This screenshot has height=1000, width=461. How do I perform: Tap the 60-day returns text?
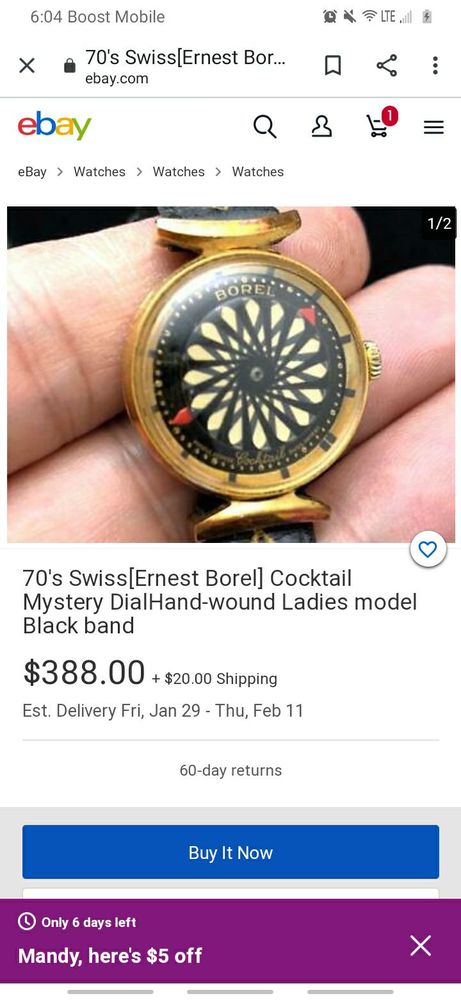231,770
